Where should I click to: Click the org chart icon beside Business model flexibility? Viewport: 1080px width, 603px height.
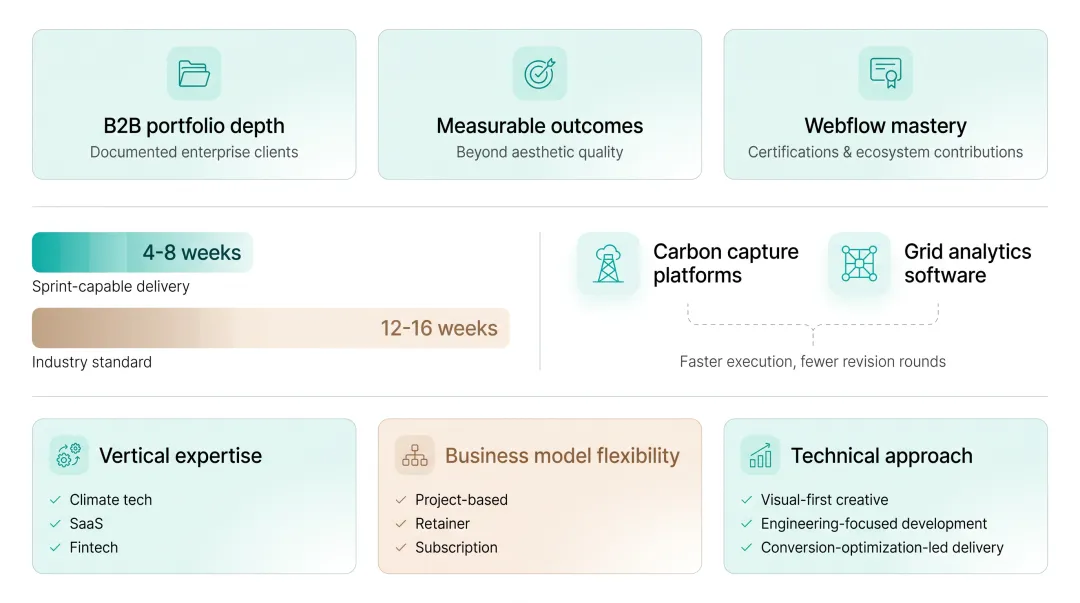click(x=415, y=456)
